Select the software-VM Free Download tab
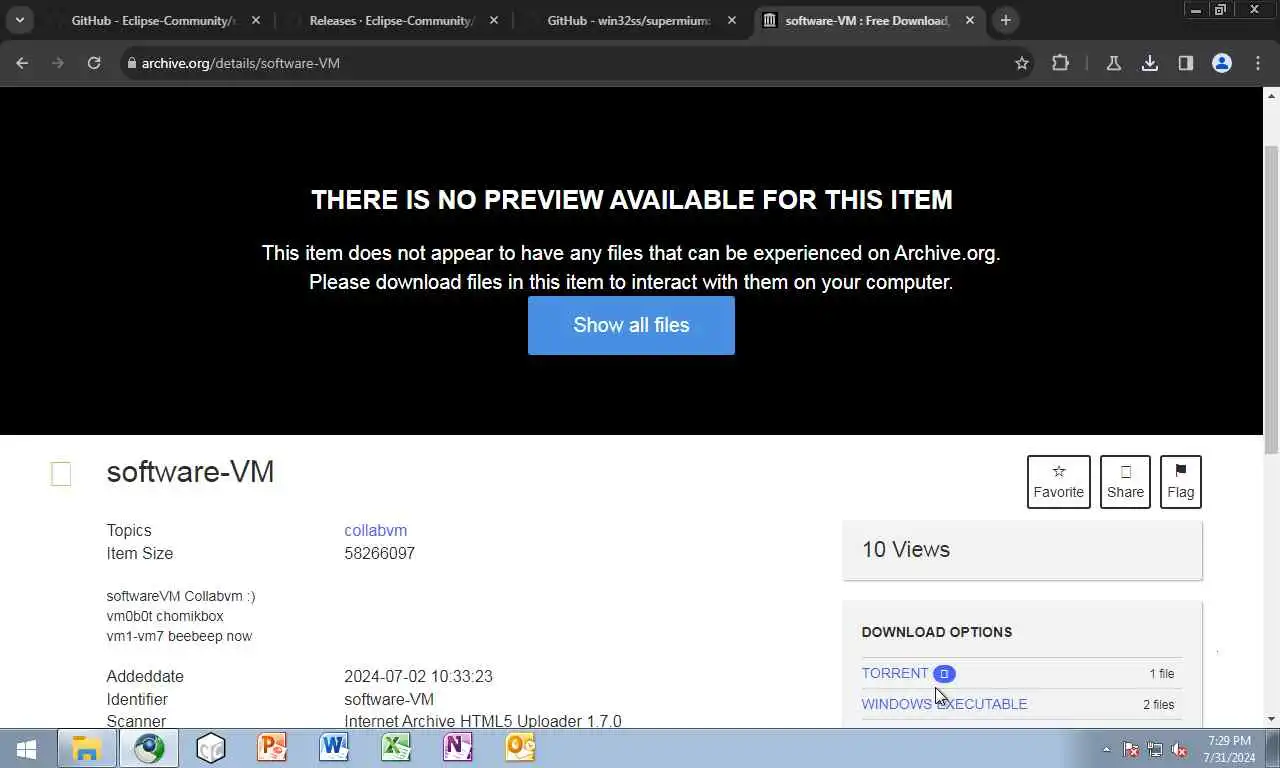 (866, 20)
